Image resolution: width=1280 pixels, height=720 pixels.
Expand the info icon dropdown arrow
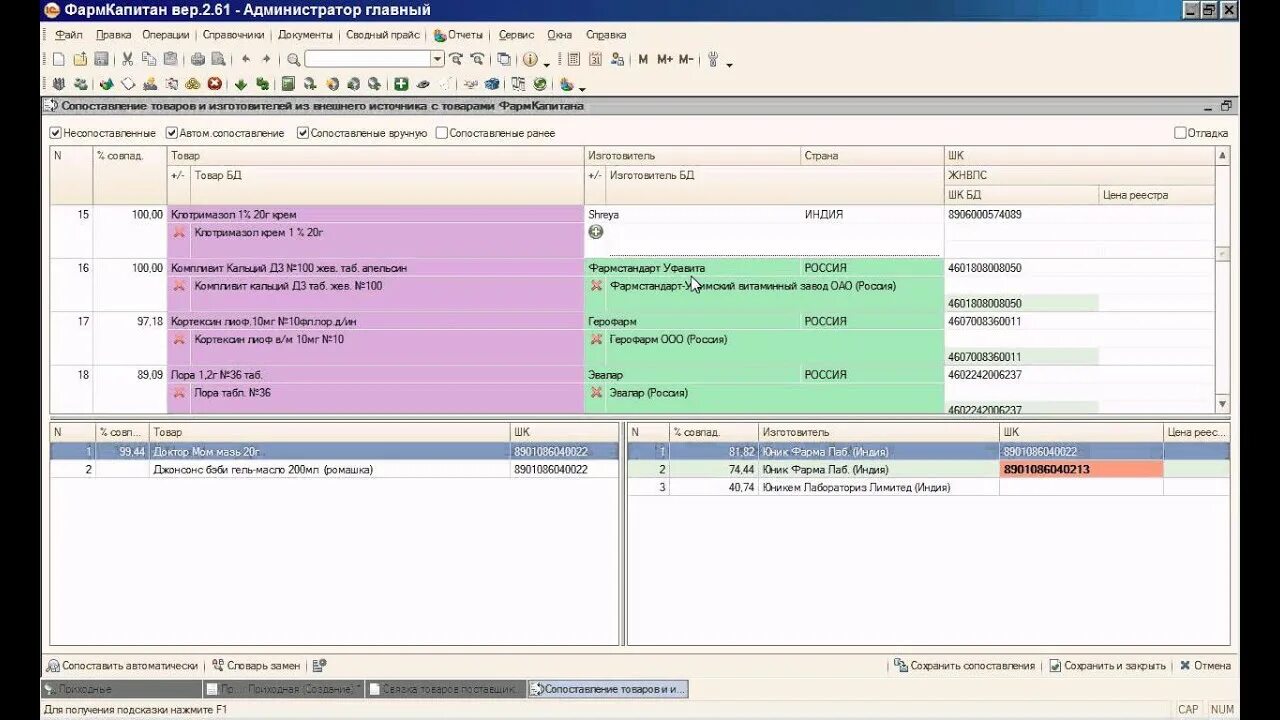pyautogui.click(x=547, y=63)
